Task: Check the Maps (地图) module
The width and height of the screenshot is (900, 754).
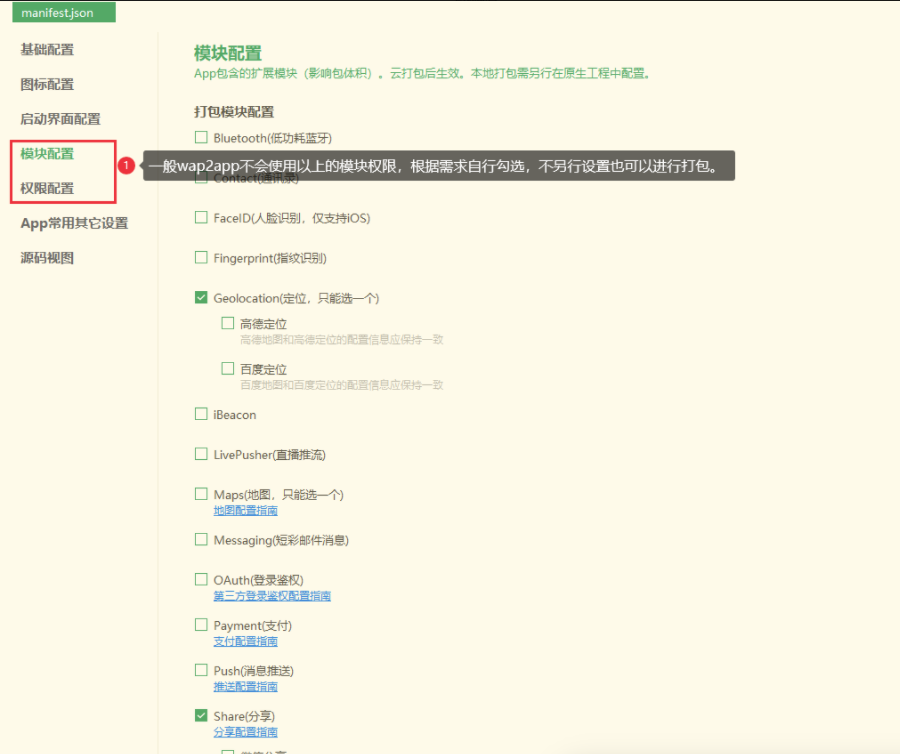Action: [201, 494]
